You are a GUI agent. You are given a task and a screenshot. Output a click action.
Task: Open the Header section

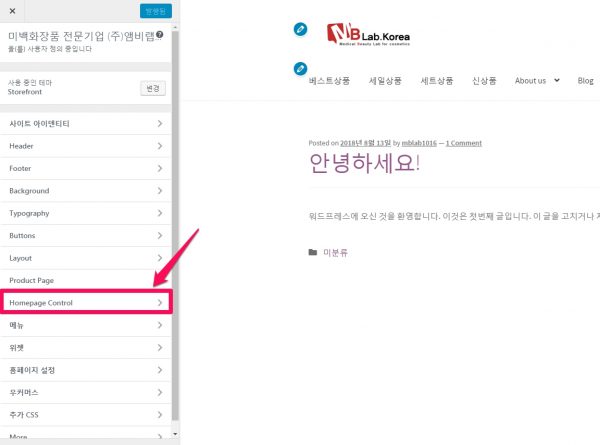point(86,146)
